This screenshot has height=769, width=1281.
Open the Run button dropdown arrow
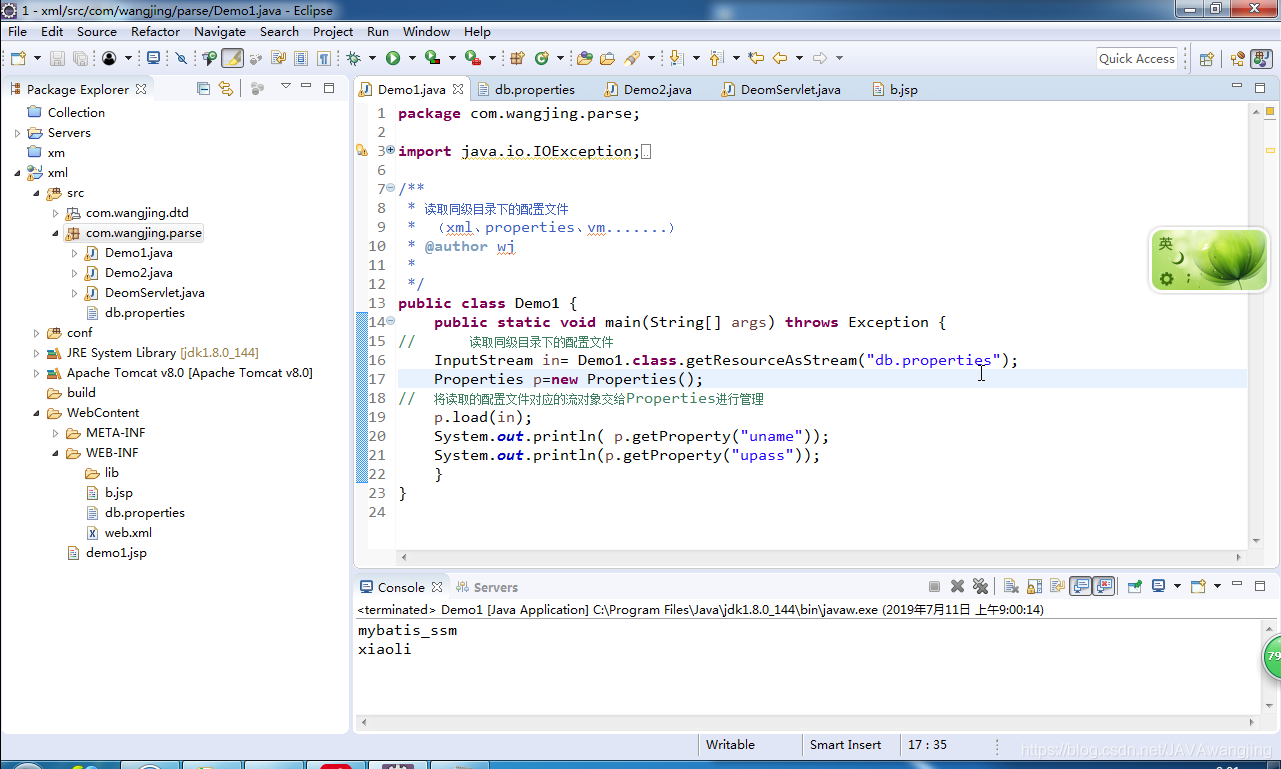[412, 58]
